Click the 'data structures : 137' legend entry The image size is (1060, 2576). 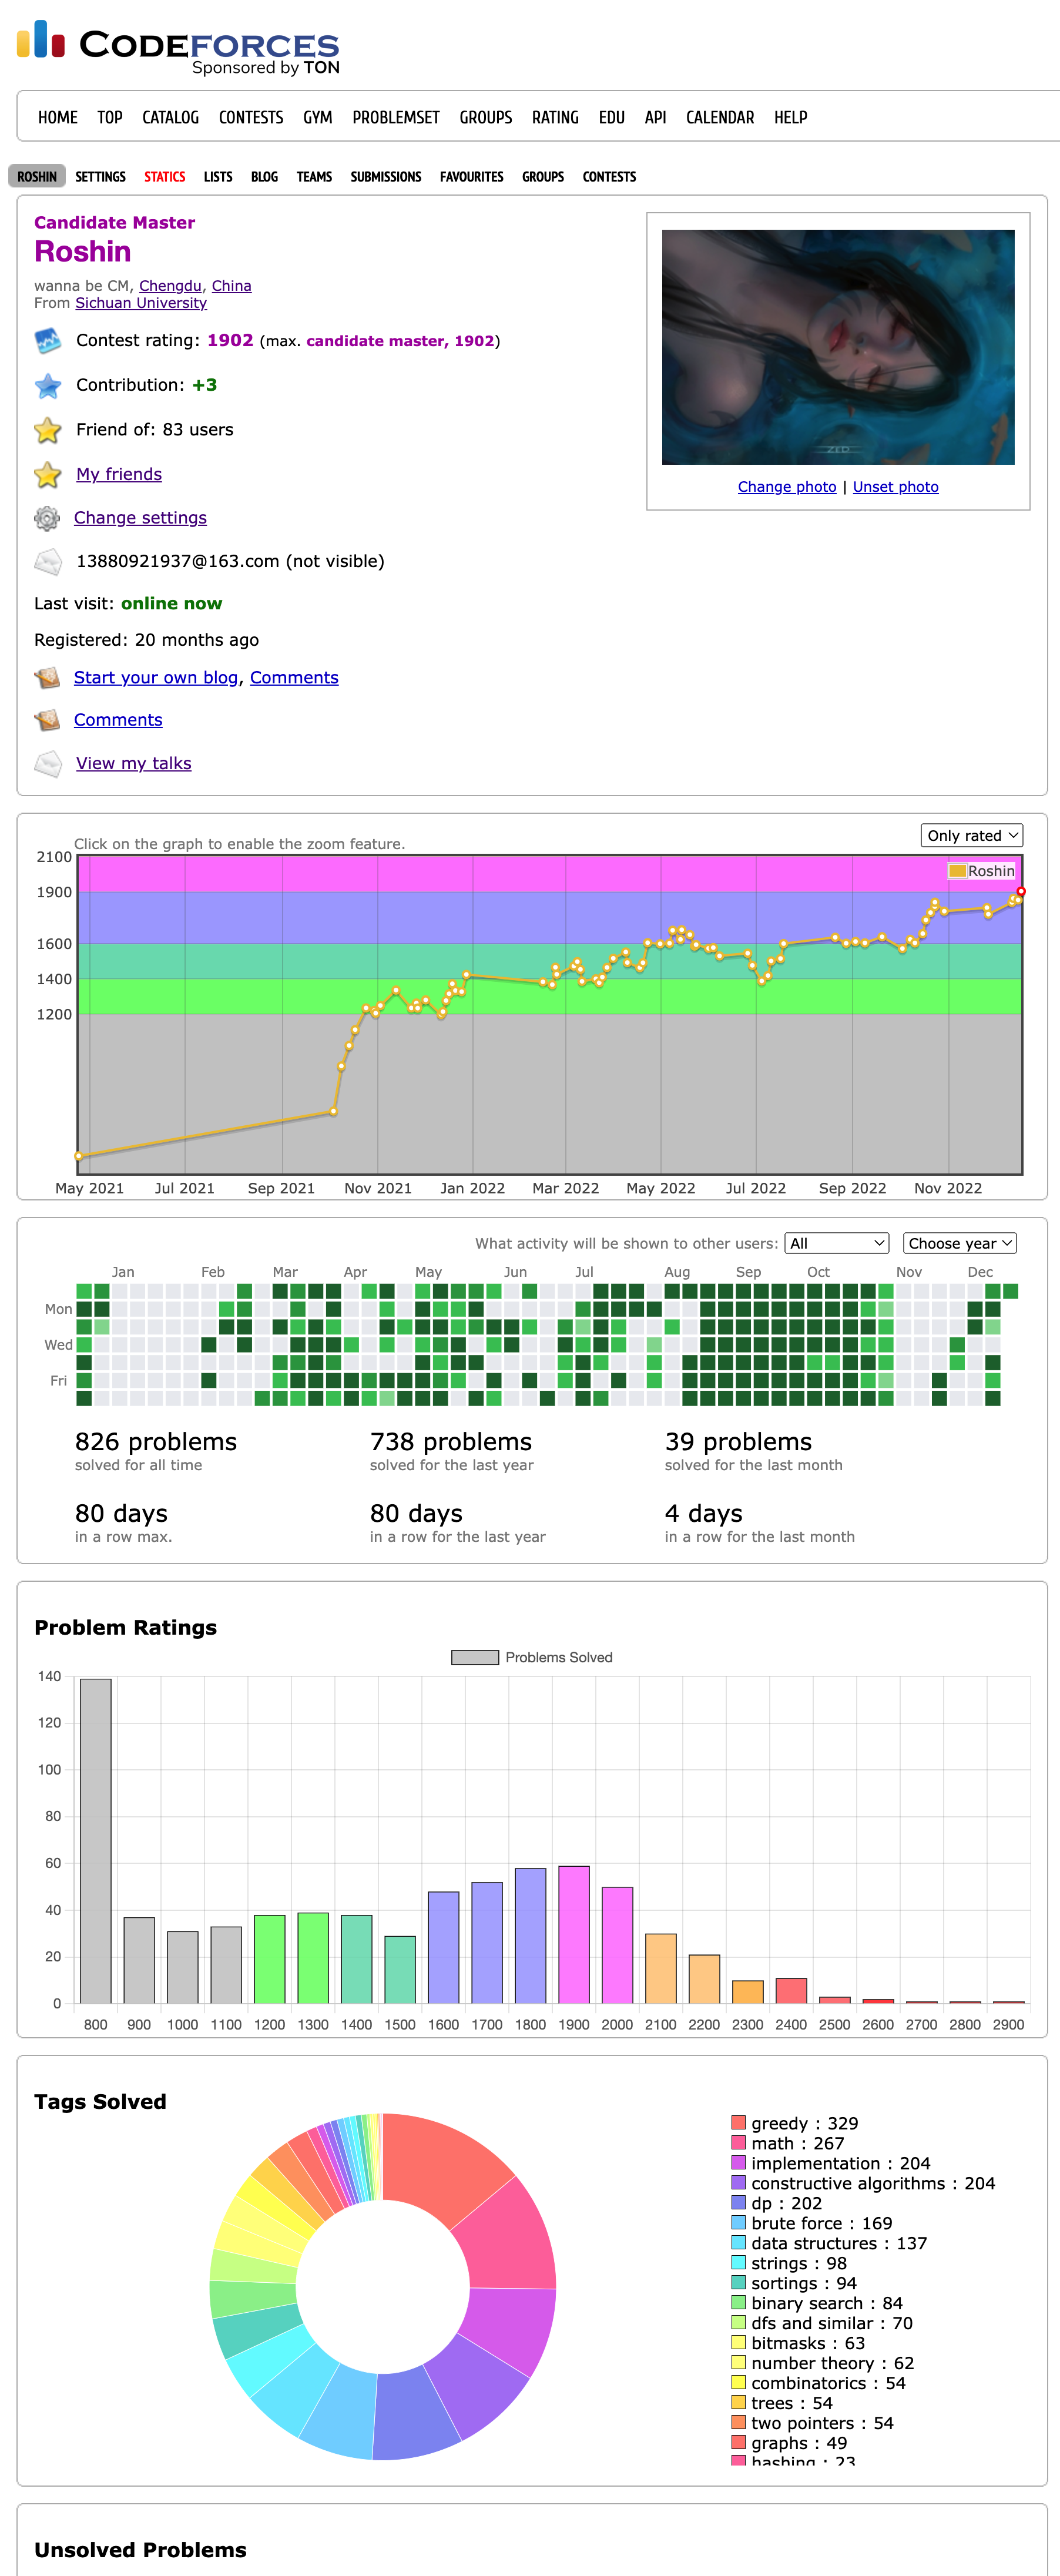point(829,2243)
